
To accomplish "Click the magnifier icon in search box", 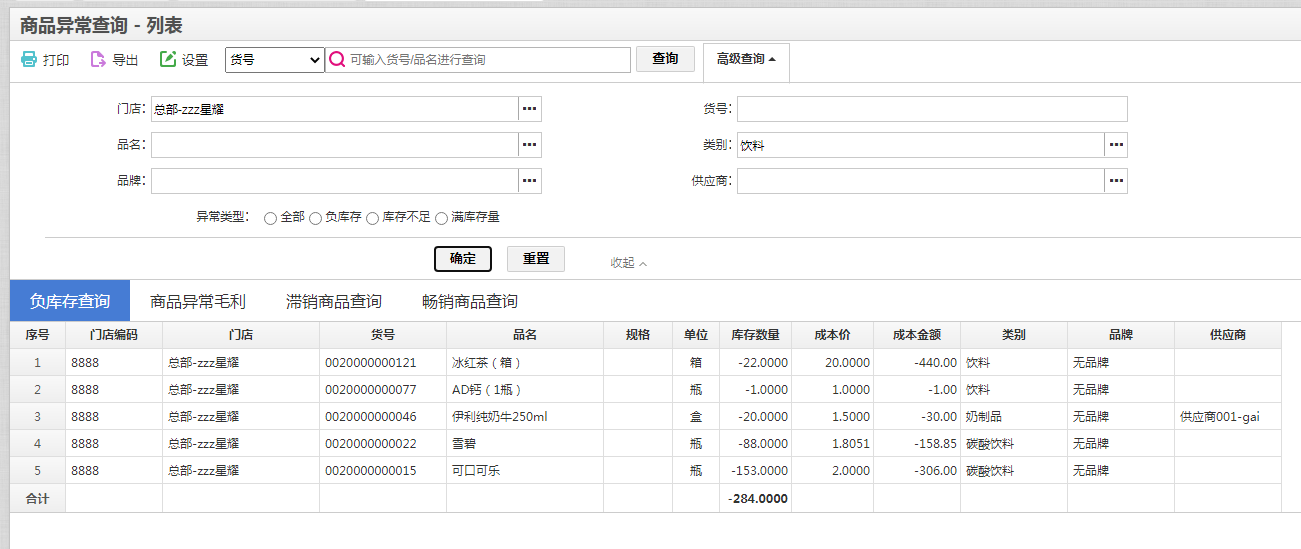I will click(337, 60).
